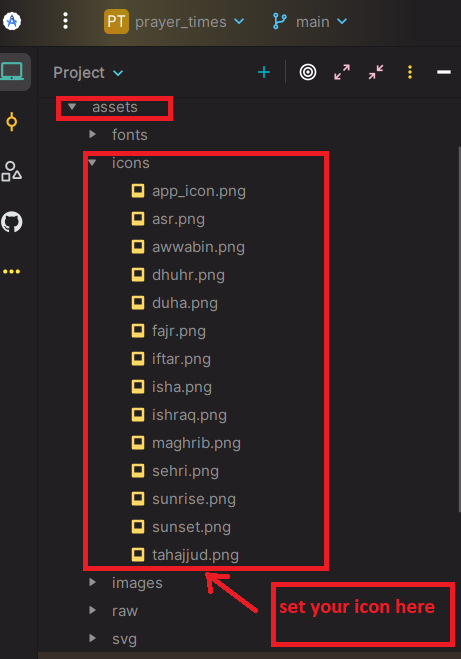461x659 pixels.
Task: Select the svg folder label
Action: coord(124,639)
